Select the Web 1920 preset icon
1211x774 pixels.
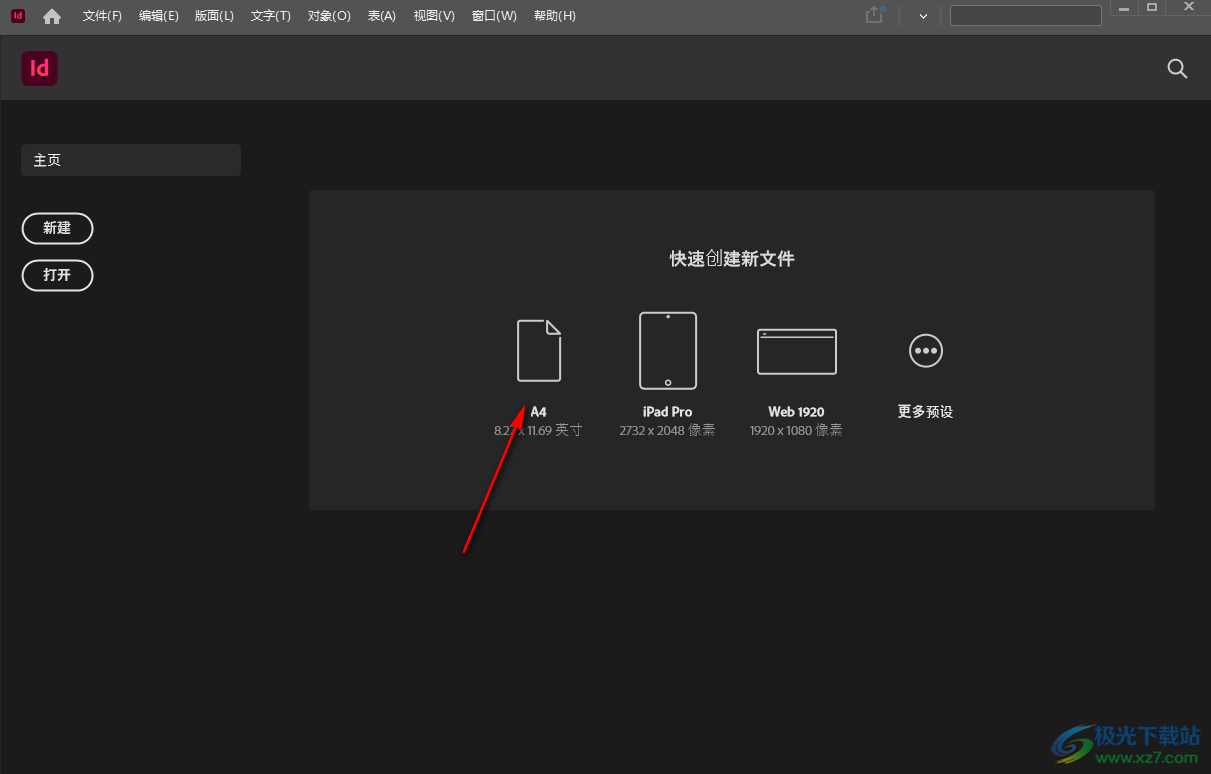[797, 351]
